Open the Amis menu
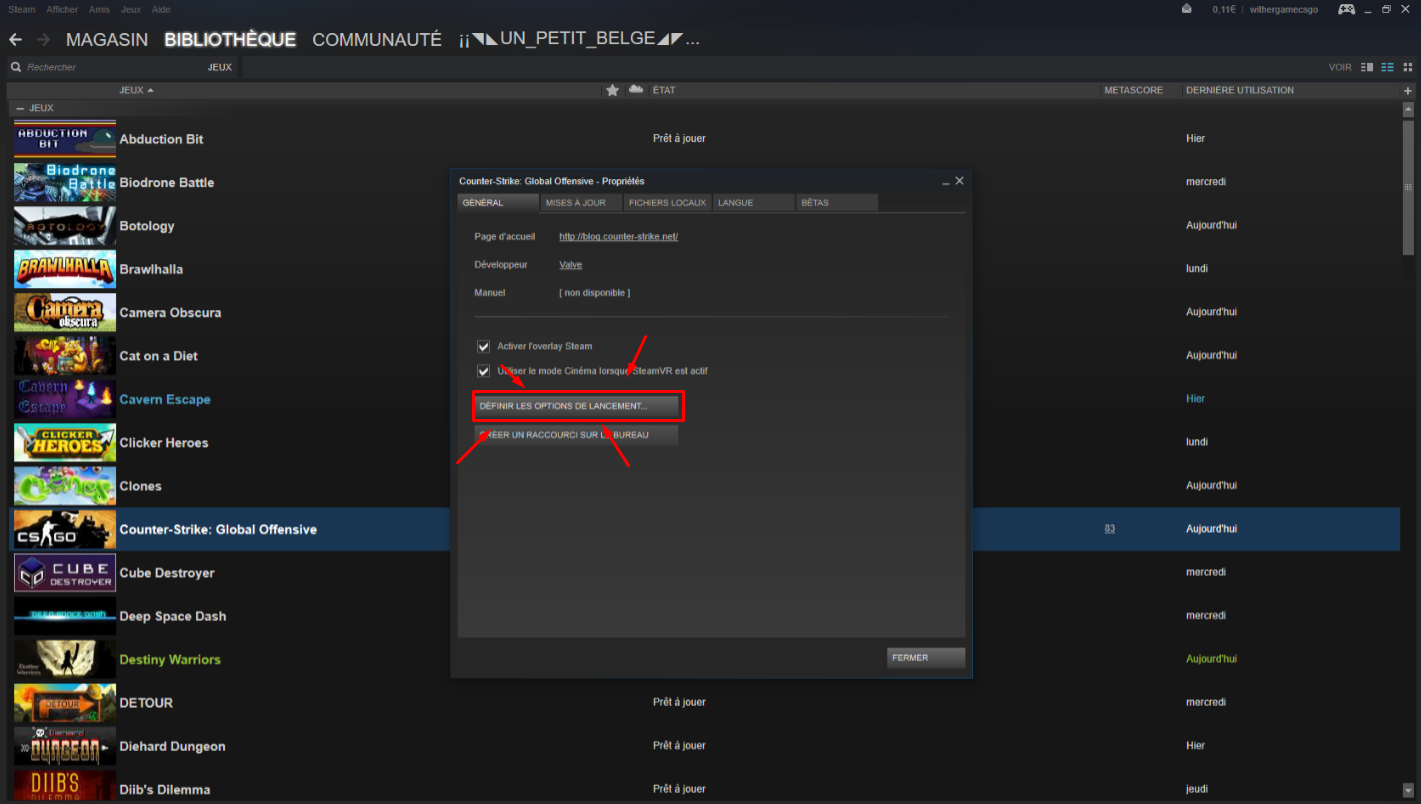This screenshot has width=1421, height=804. pos(99,9)
